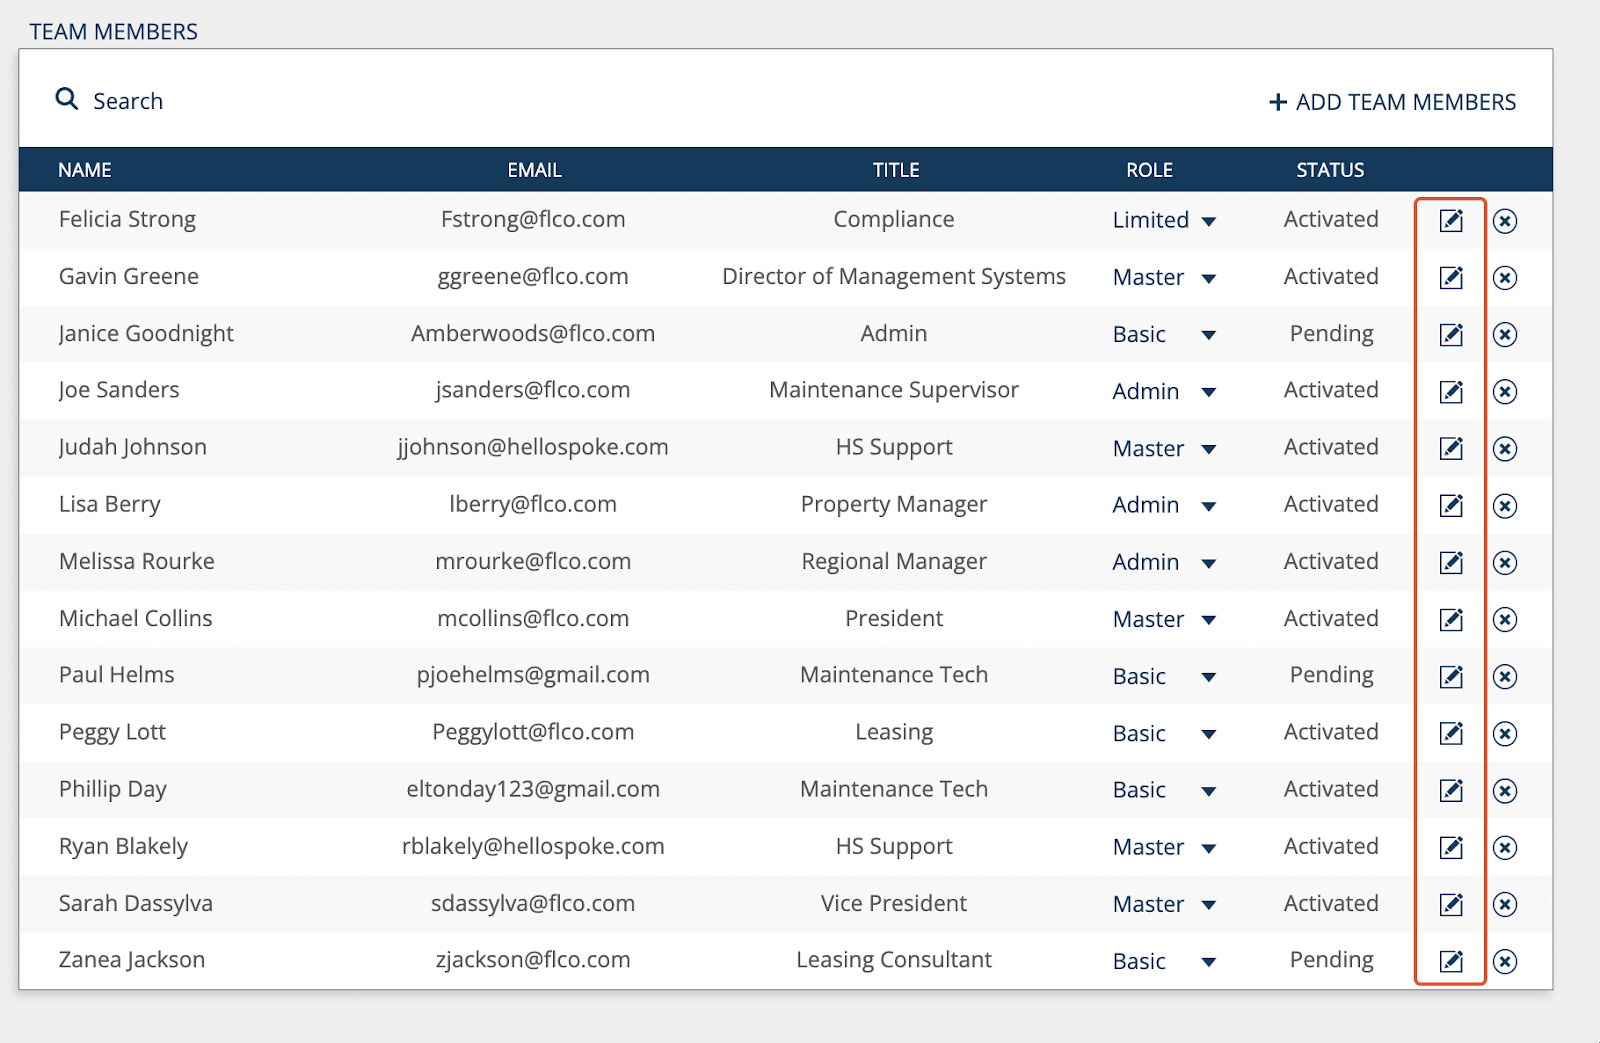Open Felicia Strong's Limited role dropdown
The height and width of the screenshot is (1043, 1600).
point(1164,220)
